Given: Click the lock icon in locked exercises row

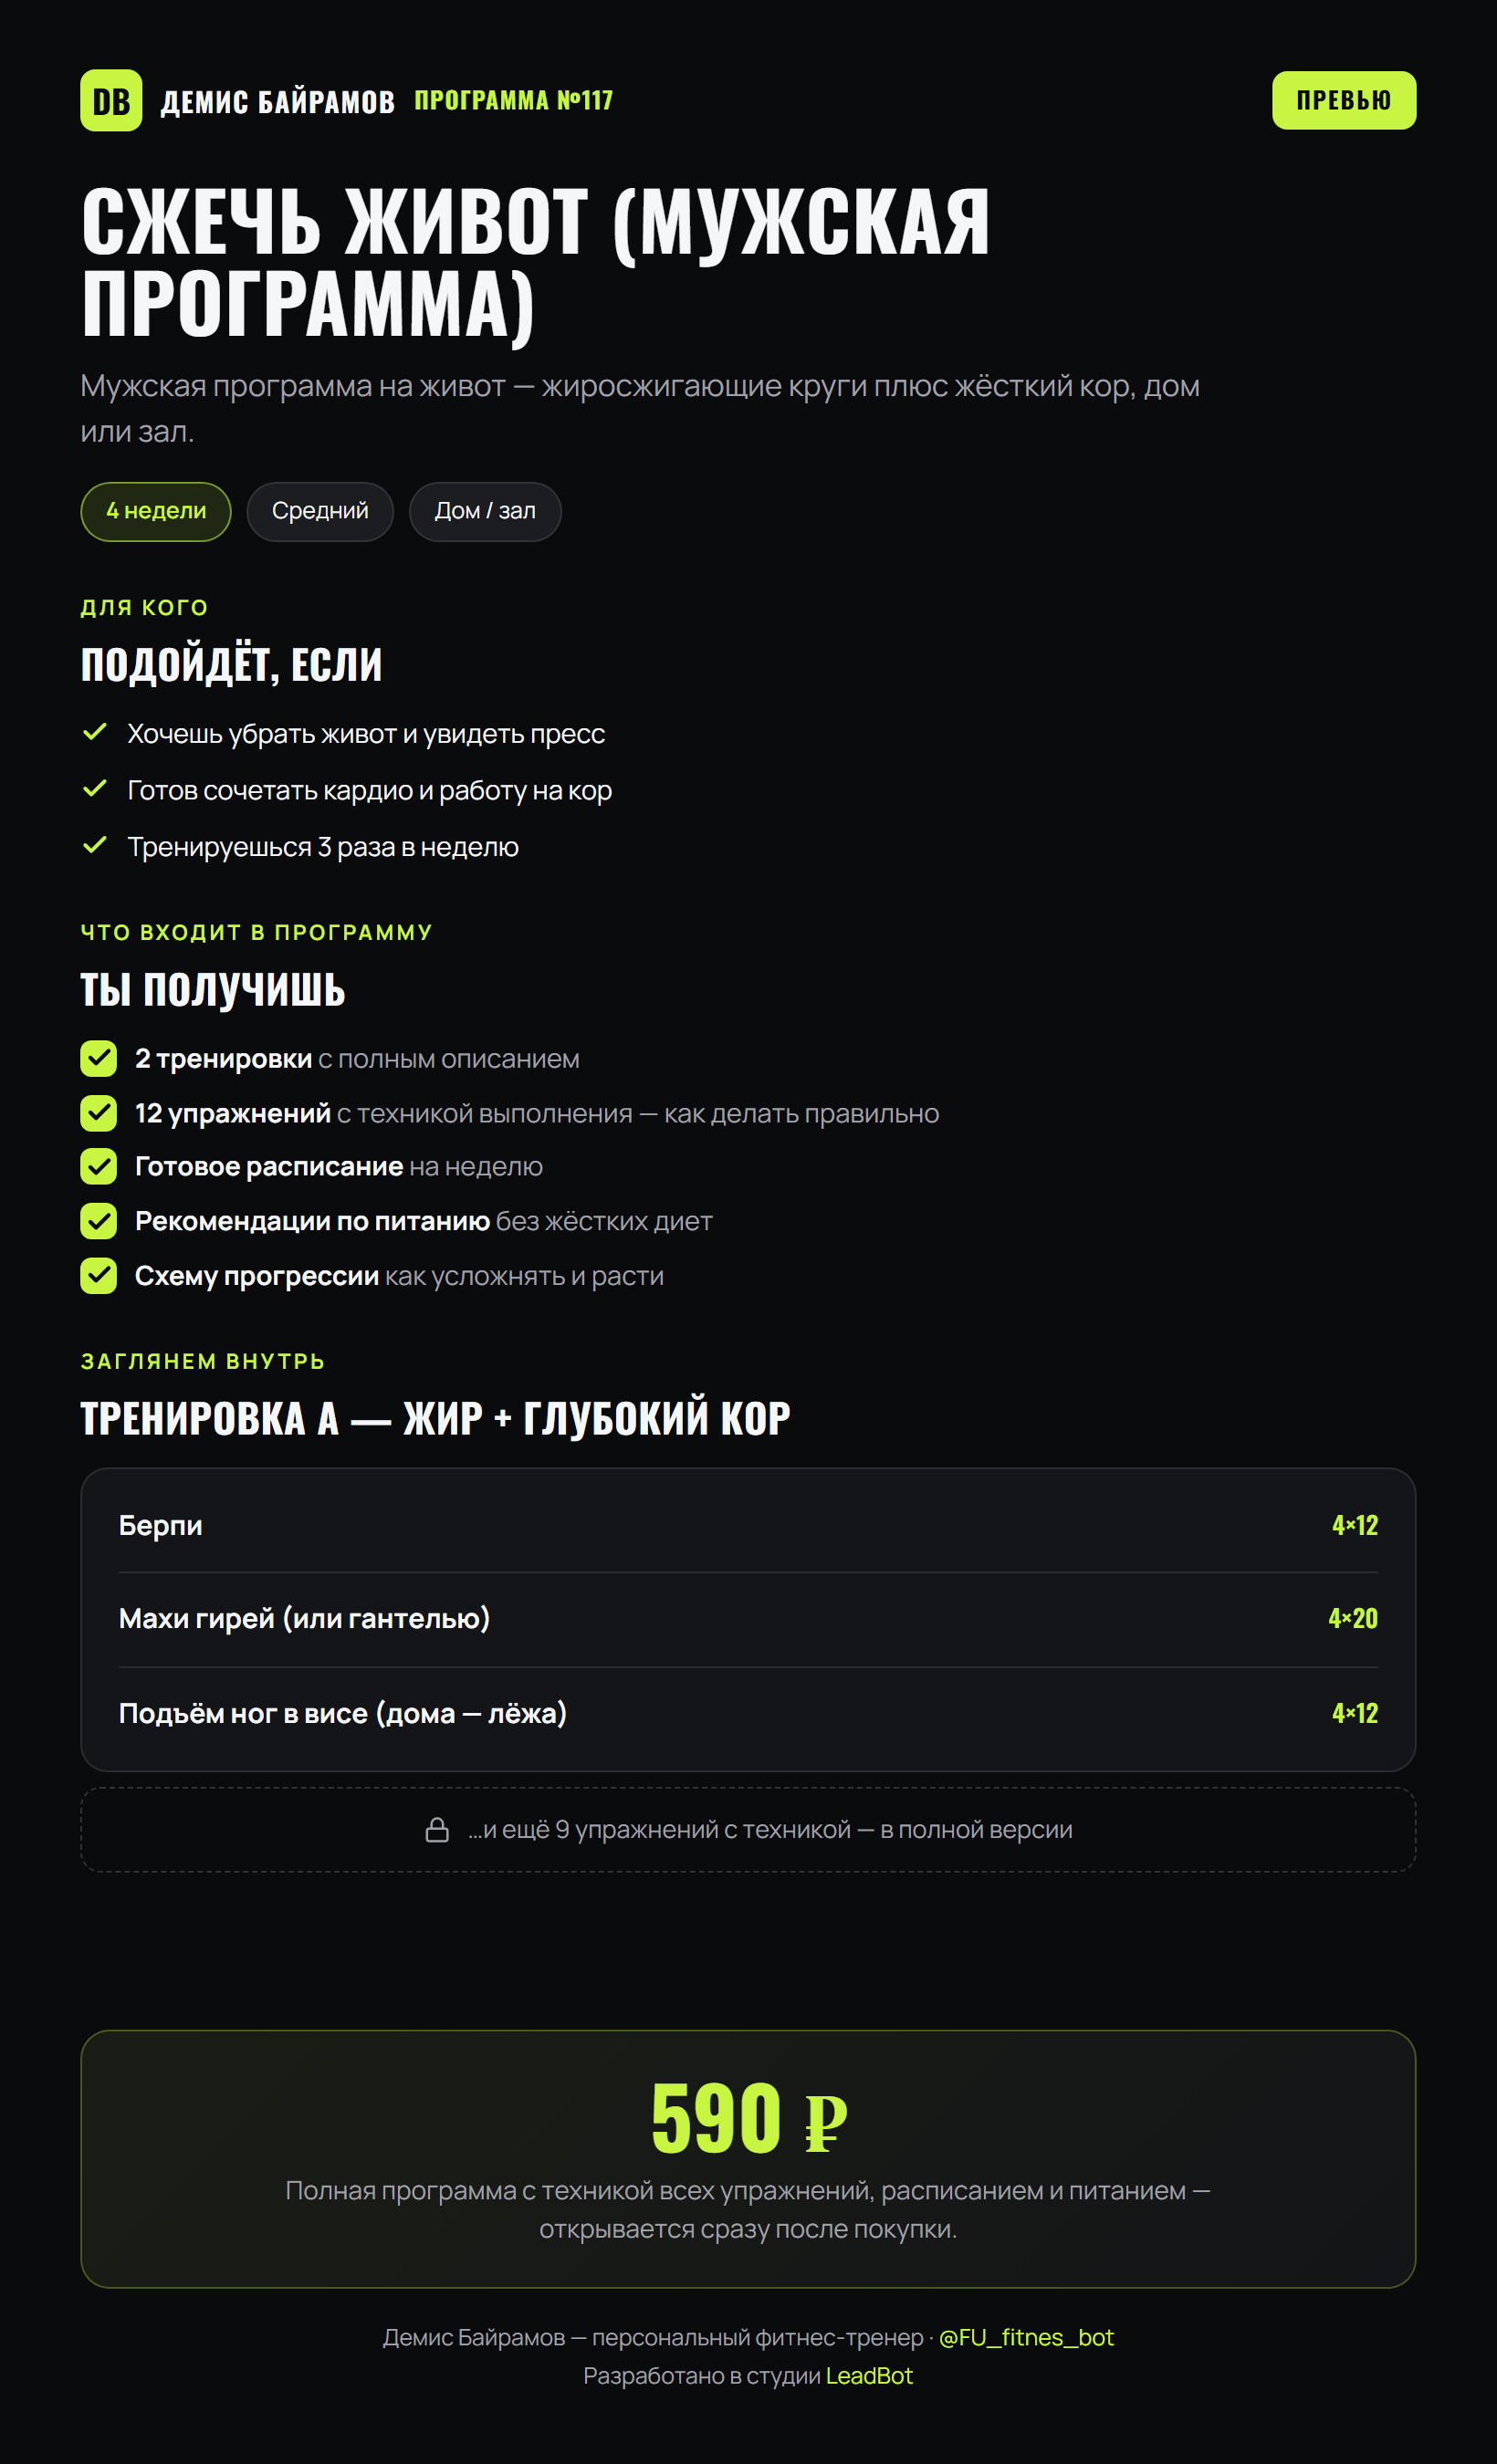Looking at the screenshot, I should pyautogui.click(x=437, y=1829).
